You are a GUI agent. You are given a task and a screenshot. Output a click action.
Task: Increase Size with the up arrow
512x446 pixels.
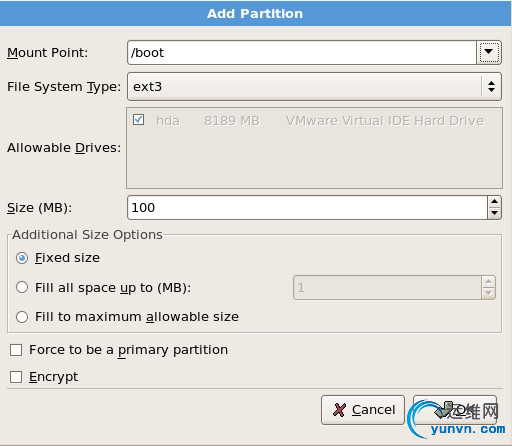click(x=494, y=202)
